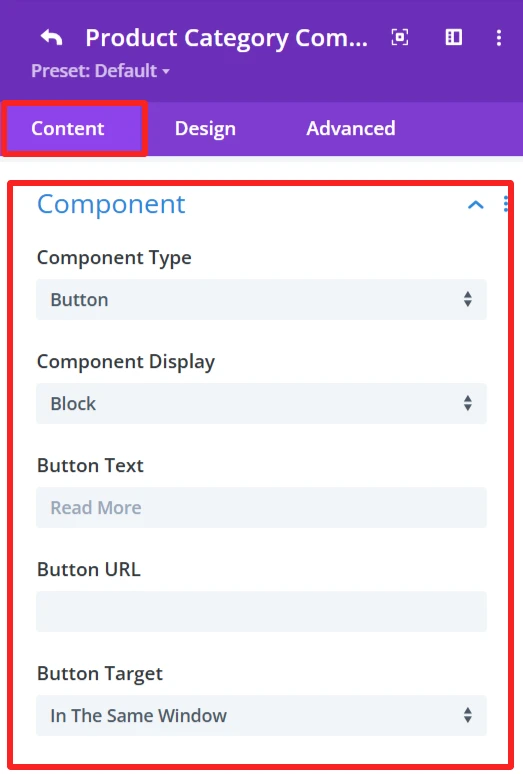Click the Product Category Com... module title

226,38
